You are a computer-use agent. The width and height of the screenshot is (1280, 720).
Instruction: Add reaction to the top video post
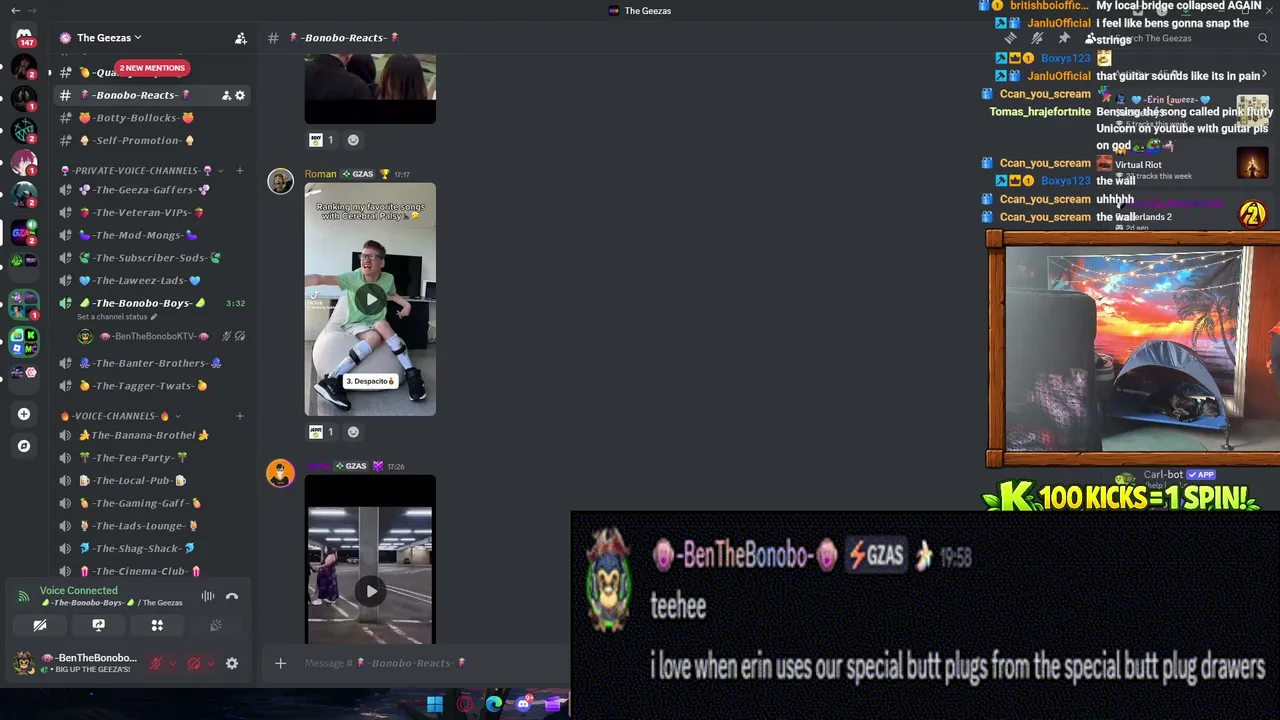click(353, 140)
